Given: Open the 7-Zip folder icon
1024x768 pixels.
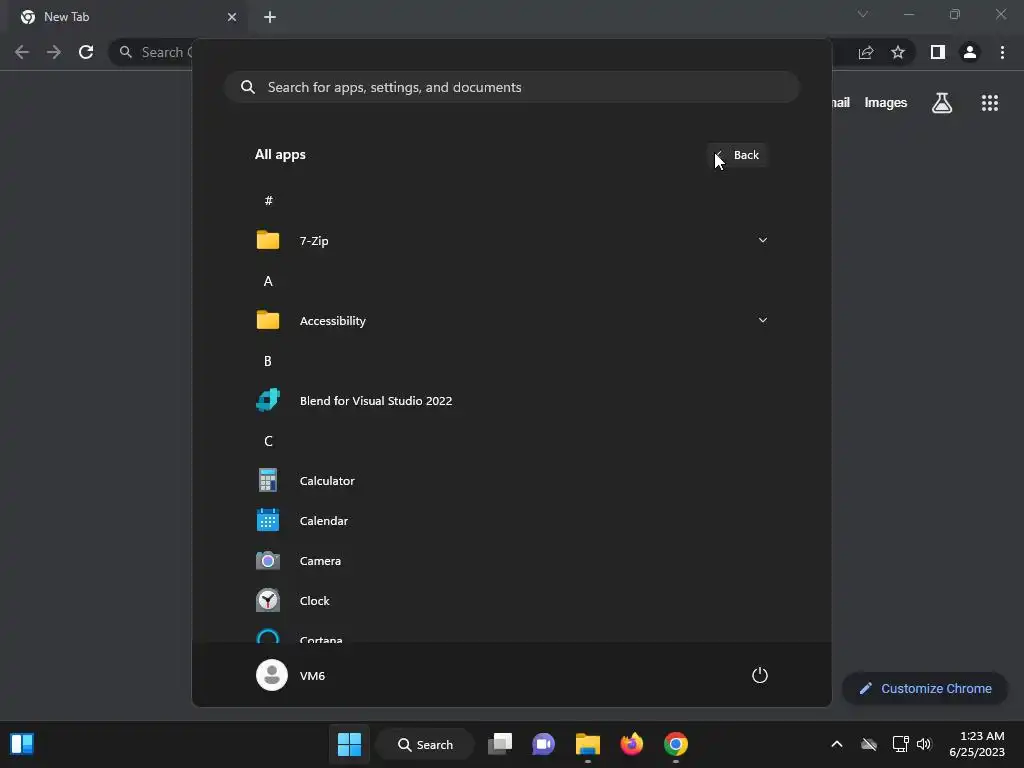Looking at the screenshot, I should coord(268,240).
